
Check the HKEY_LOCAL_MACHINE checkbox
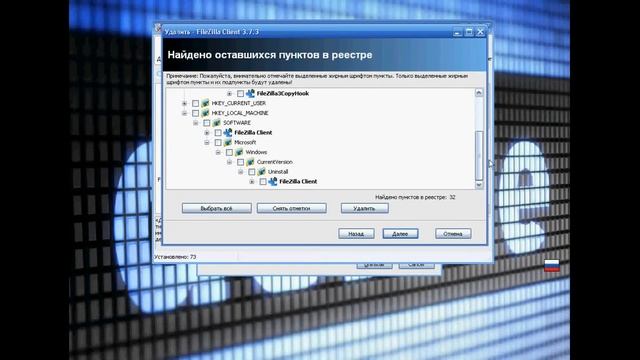pos(196,113)
